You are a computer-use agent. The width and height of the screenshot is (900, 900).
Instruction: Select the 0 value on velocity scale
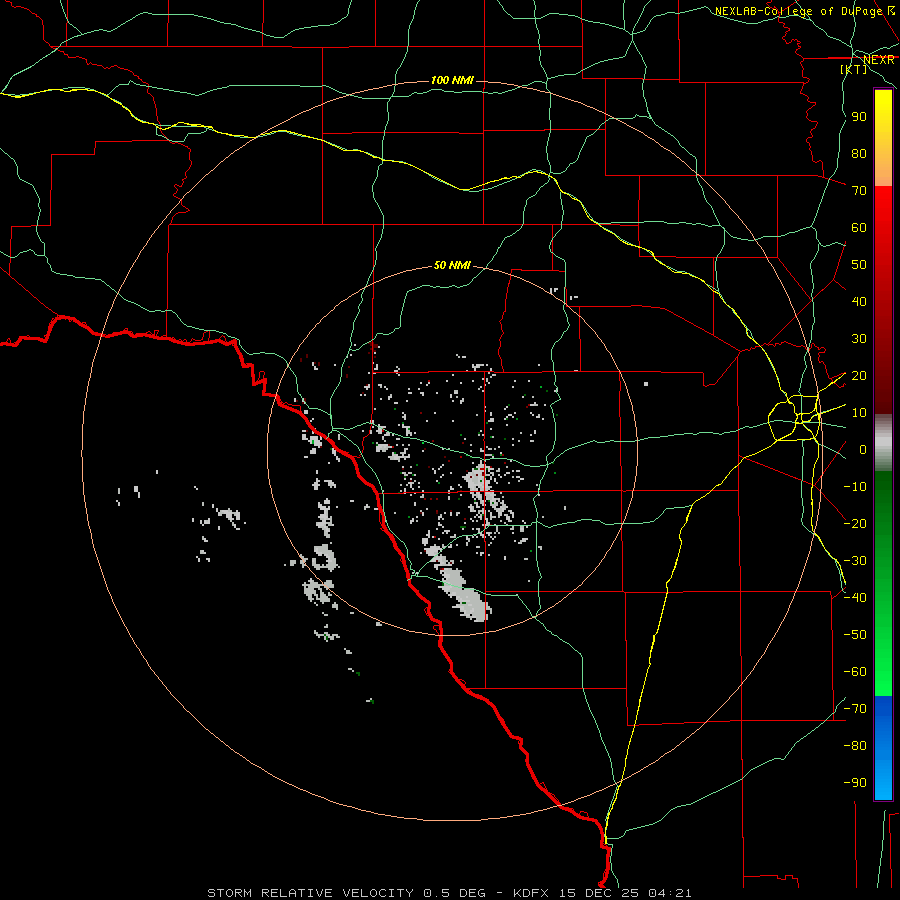tap(862, 450)
